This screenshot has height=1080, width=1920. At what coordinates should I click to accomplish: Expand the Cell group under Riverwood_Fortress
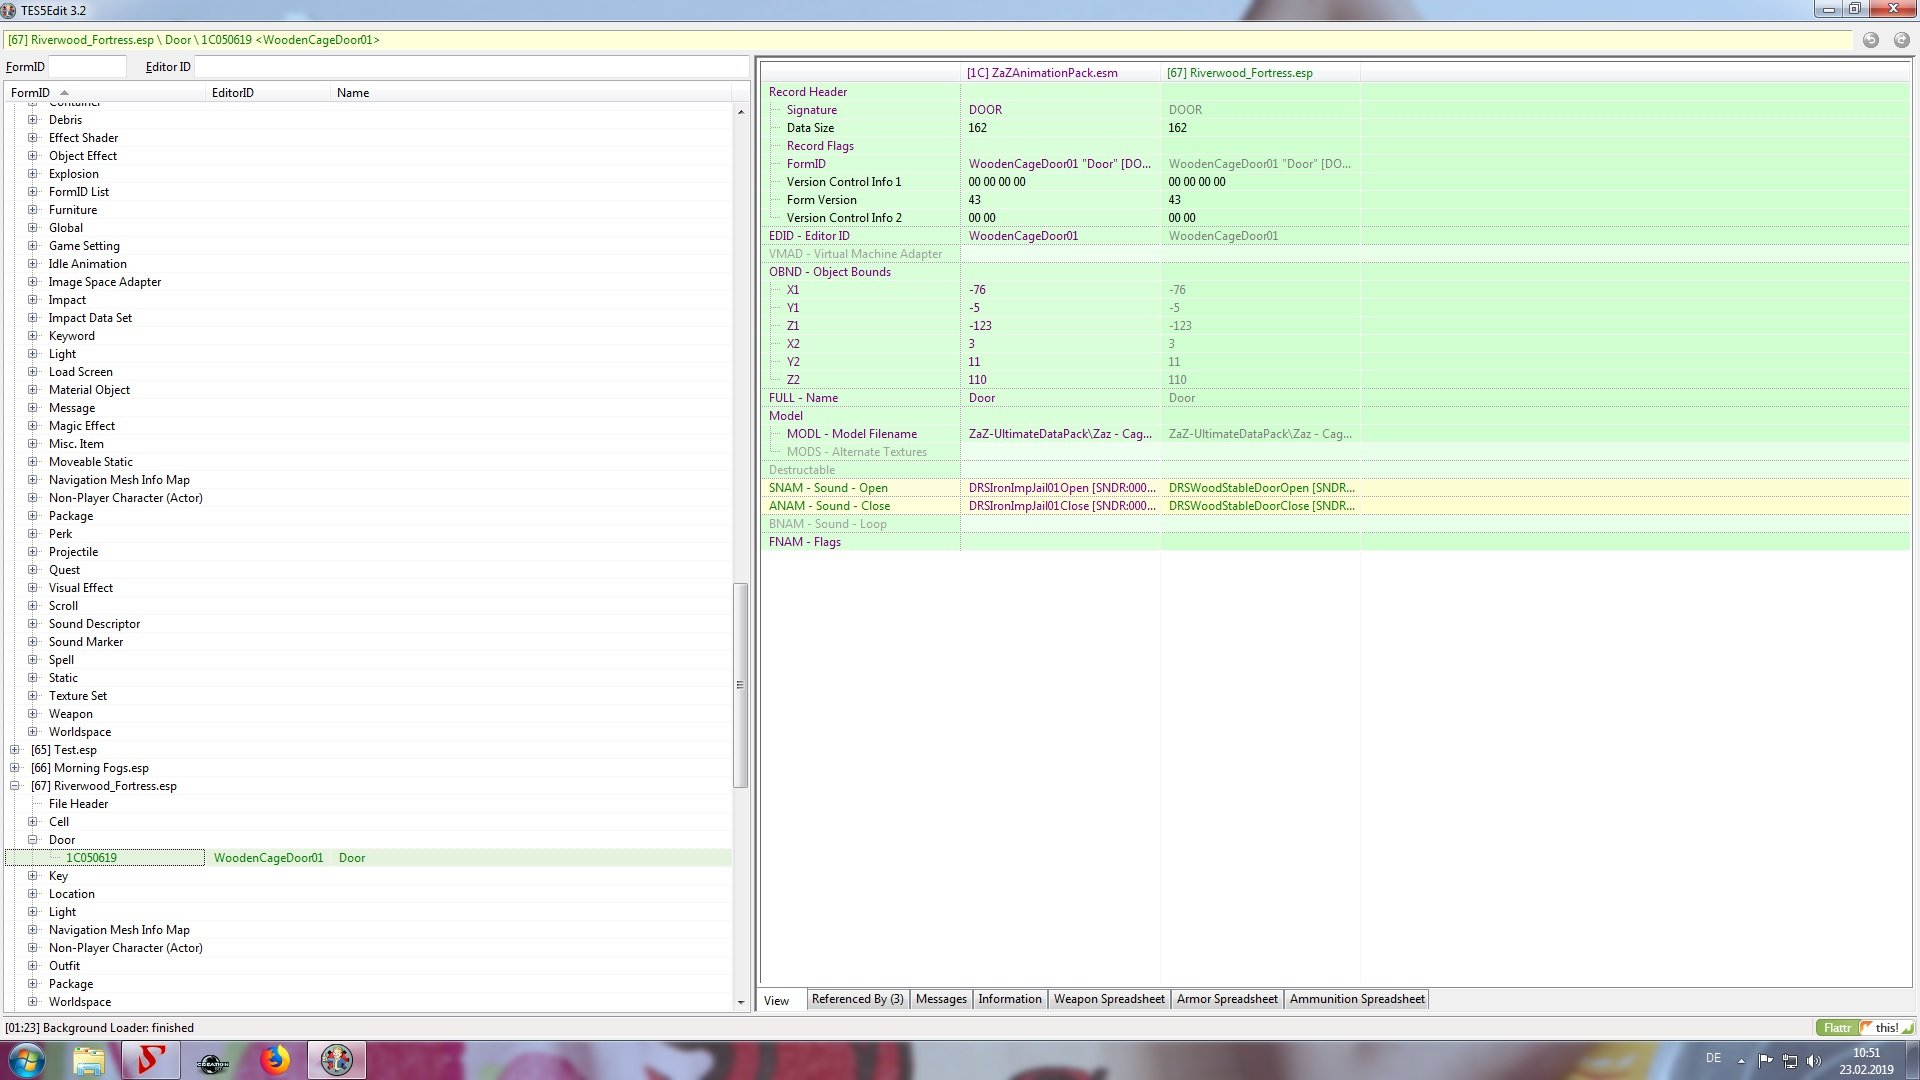point(33,822)
